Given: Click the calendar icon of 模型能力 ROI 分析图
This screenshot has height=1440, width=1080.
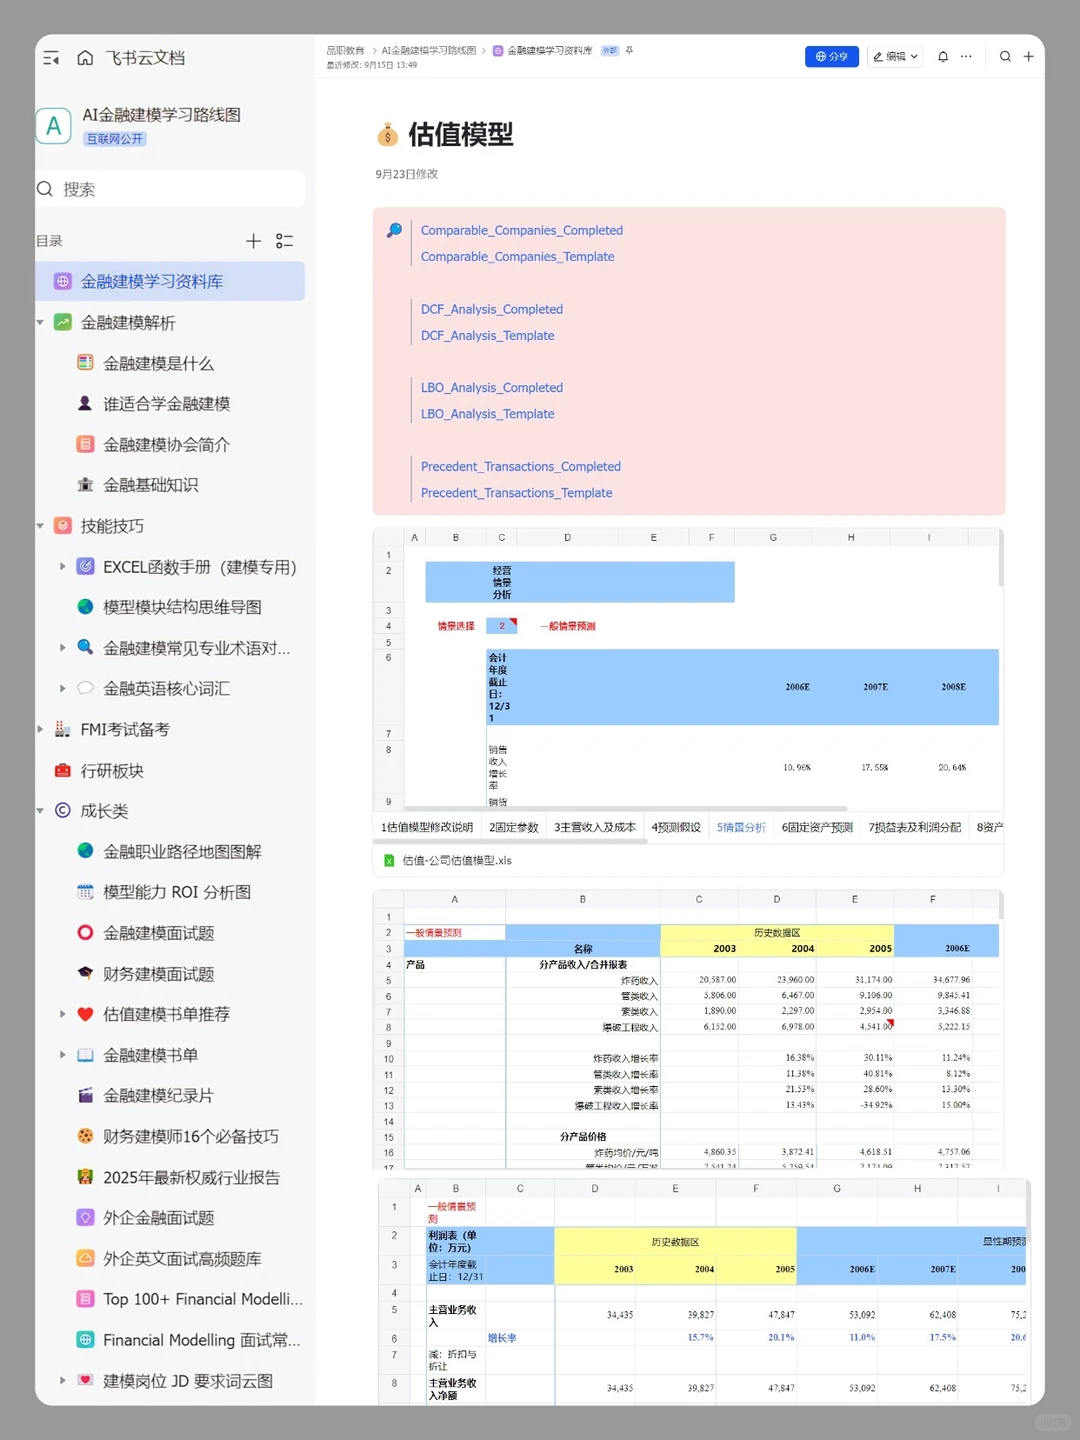Looking at the screenshot, I should pos(85,892).
